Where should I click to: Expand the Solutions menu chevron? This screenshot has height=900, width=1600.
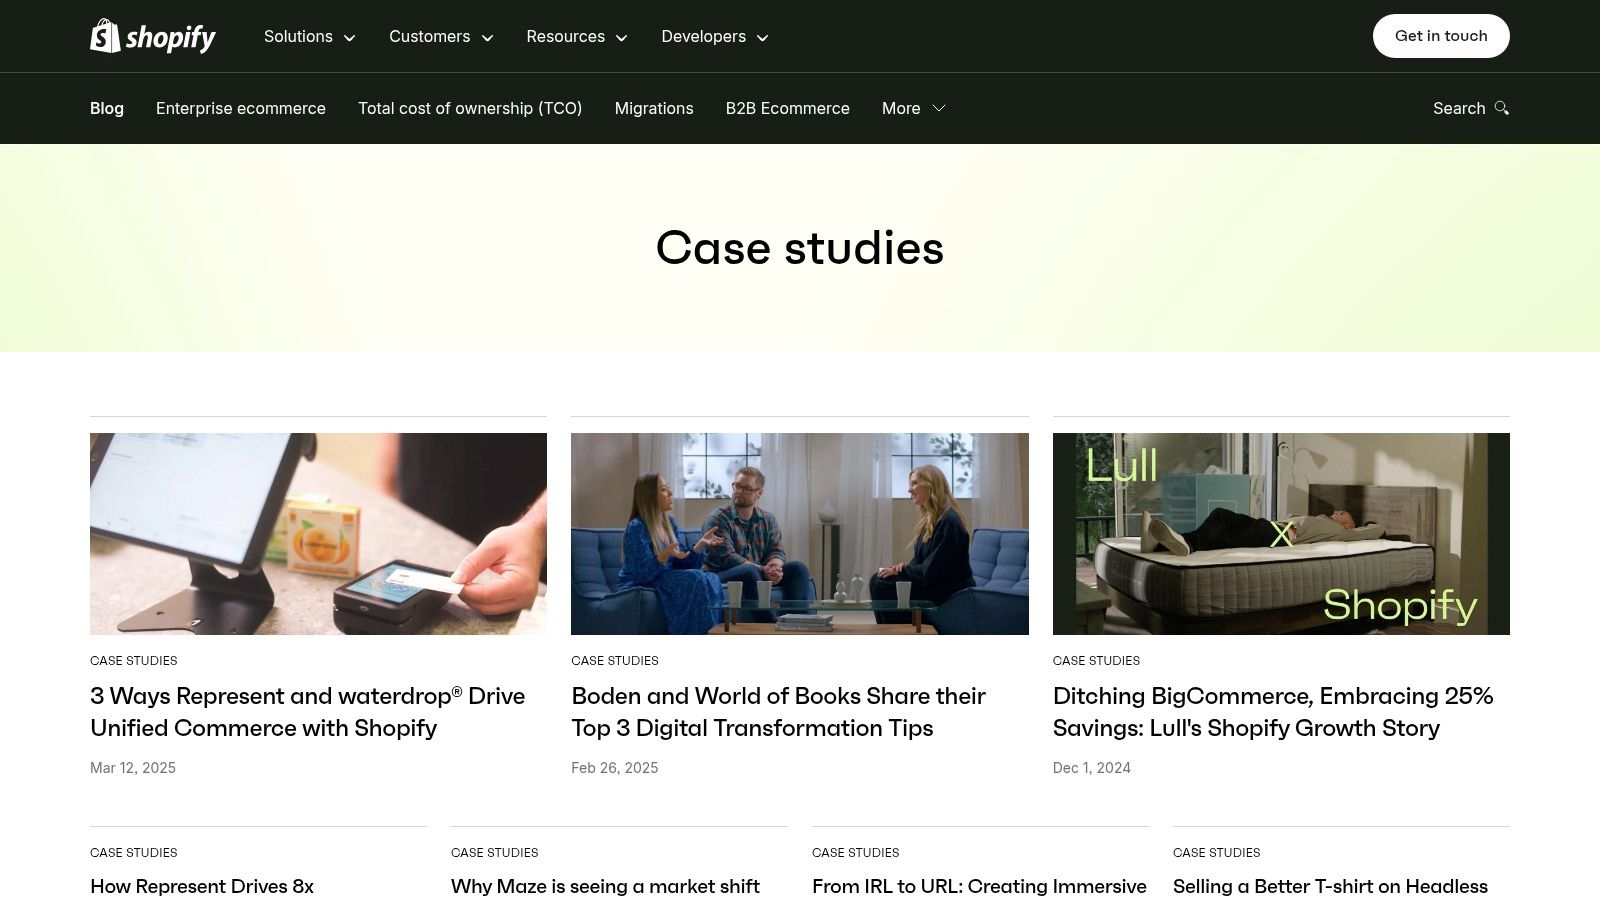click(x=350, y=38)
